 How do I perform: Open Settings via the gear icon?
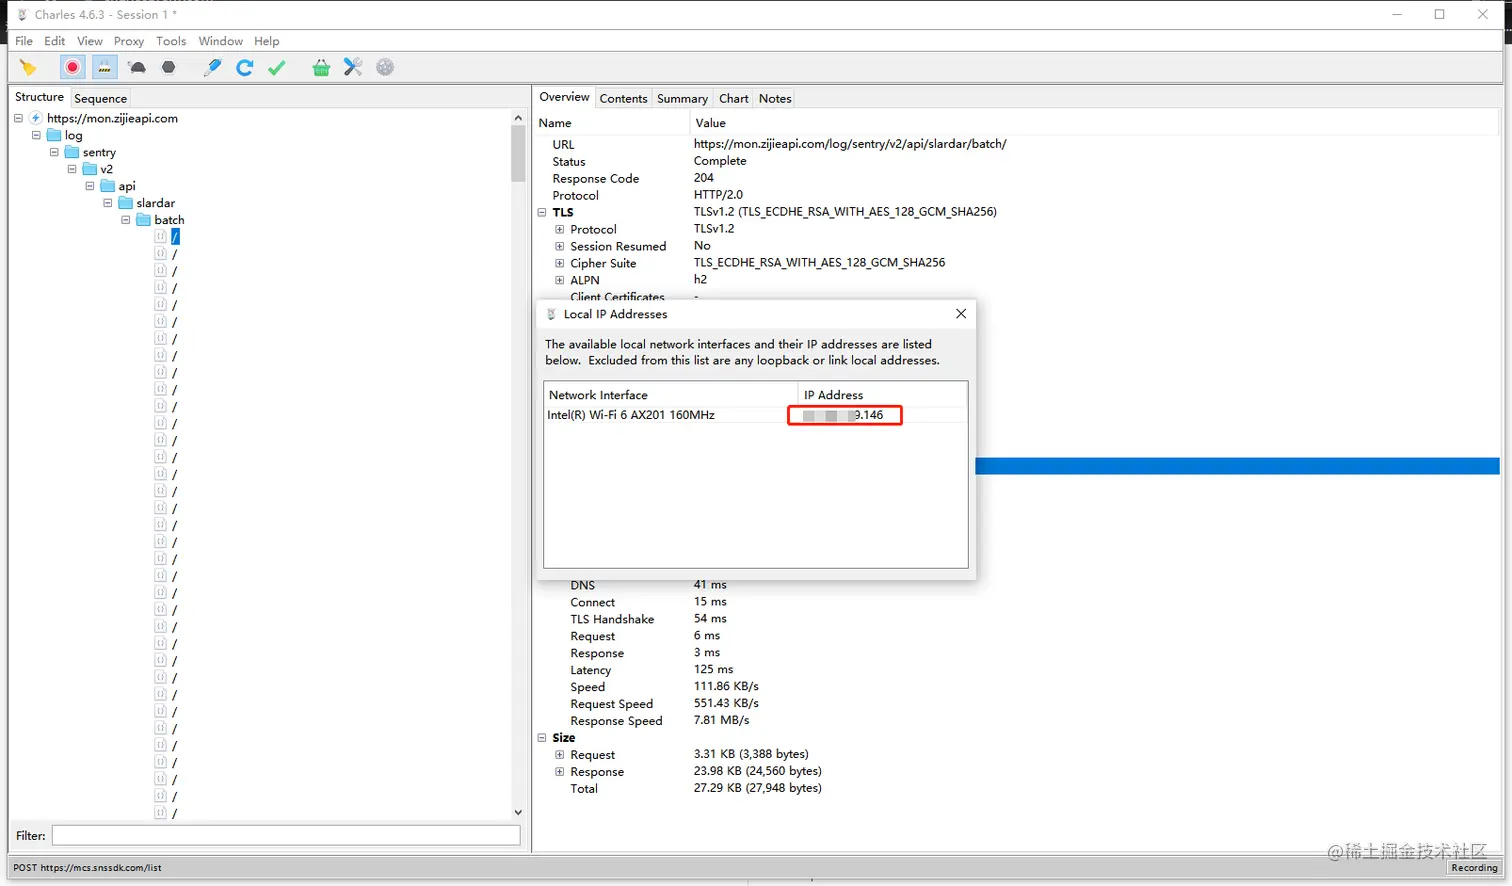click(385, 67)
